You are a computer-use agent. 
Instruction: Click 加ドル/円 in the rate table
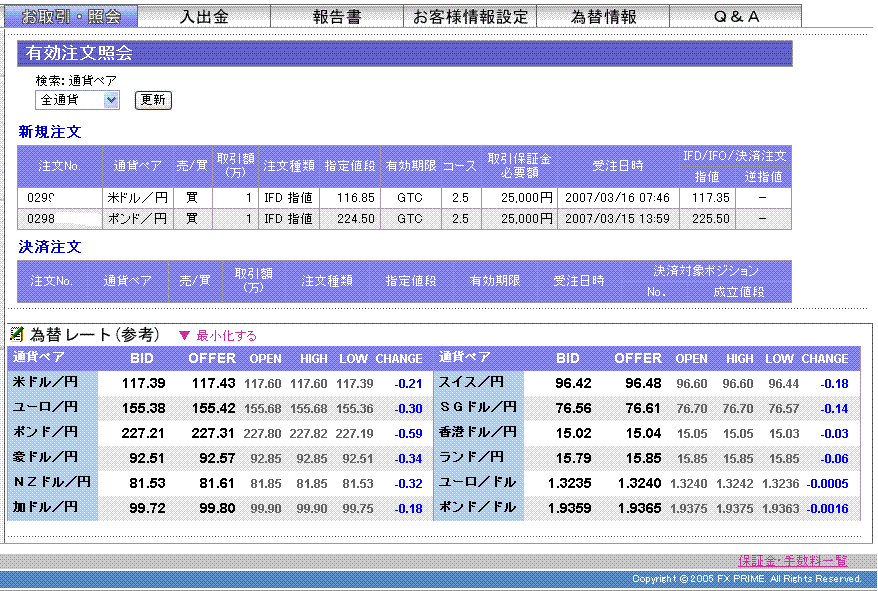pos(45,507)
